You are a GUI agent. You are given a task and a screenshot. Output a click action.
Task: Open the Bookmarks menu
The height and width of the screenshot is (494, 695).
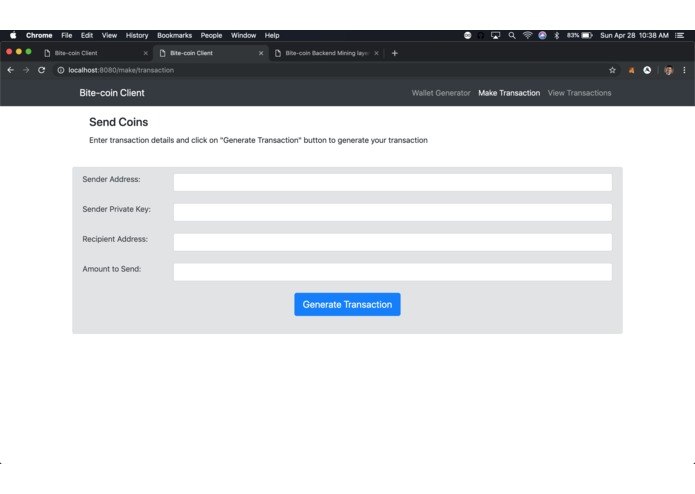click(x=174, y=35)
